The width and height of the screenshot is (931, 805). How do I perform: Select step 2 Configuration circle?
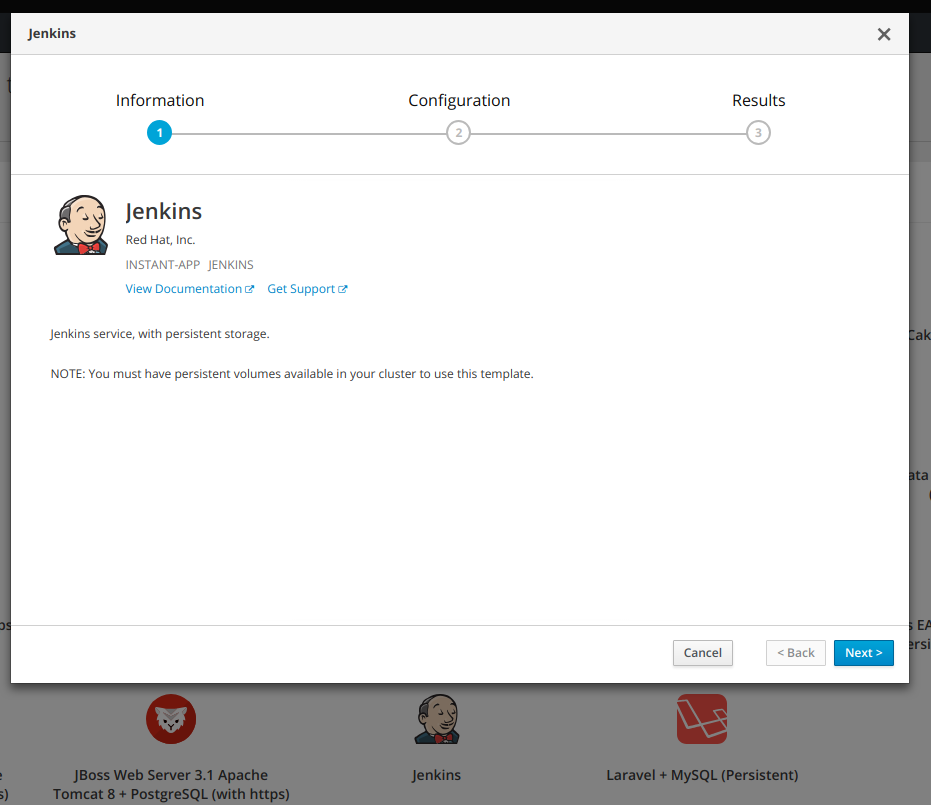pyautogui.click(x=458, y=132)
